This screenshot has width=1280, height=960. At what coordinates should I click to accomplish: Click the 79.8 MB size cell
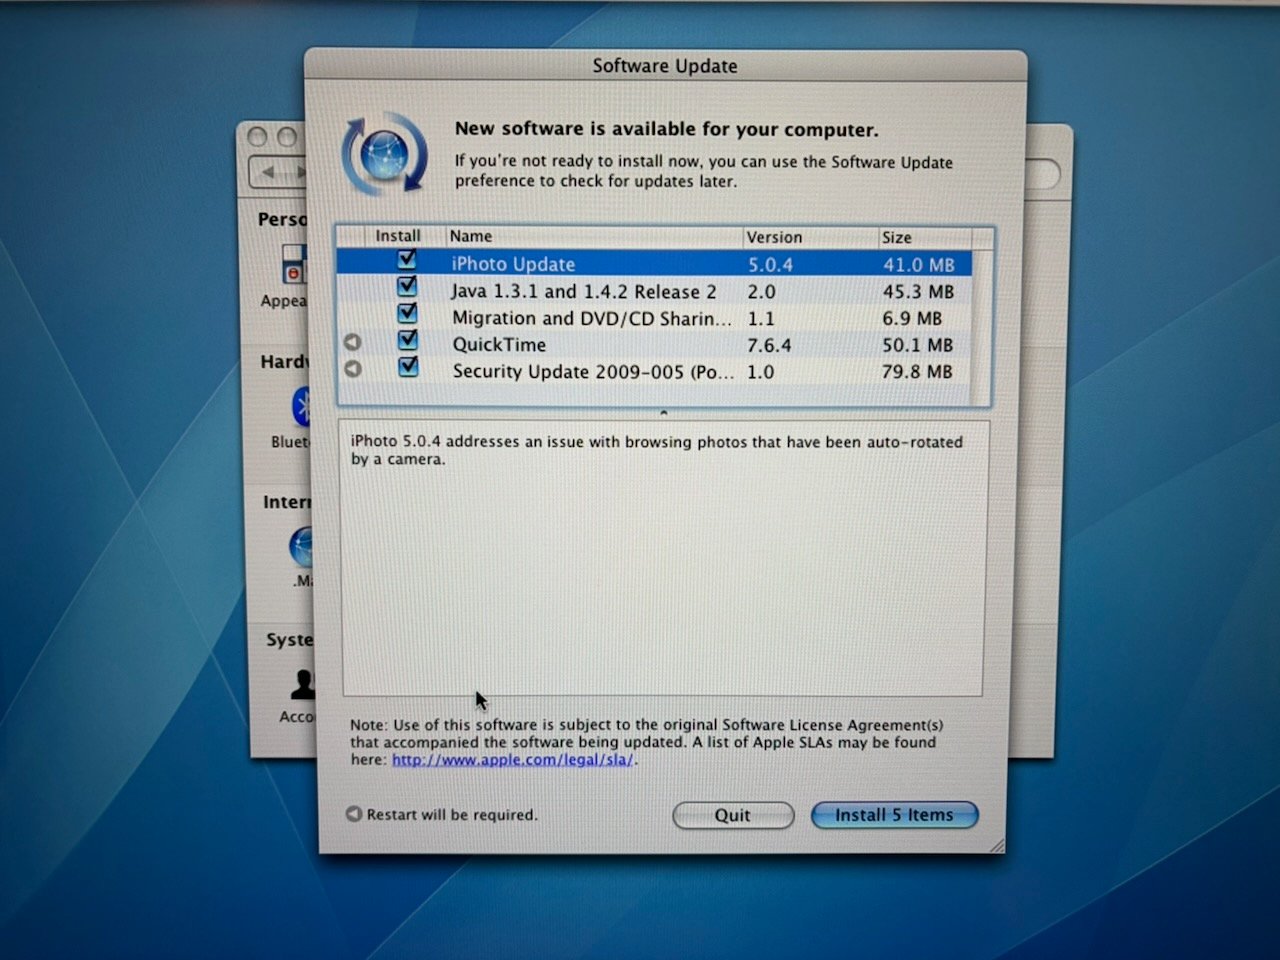click(x=917, y=372)
